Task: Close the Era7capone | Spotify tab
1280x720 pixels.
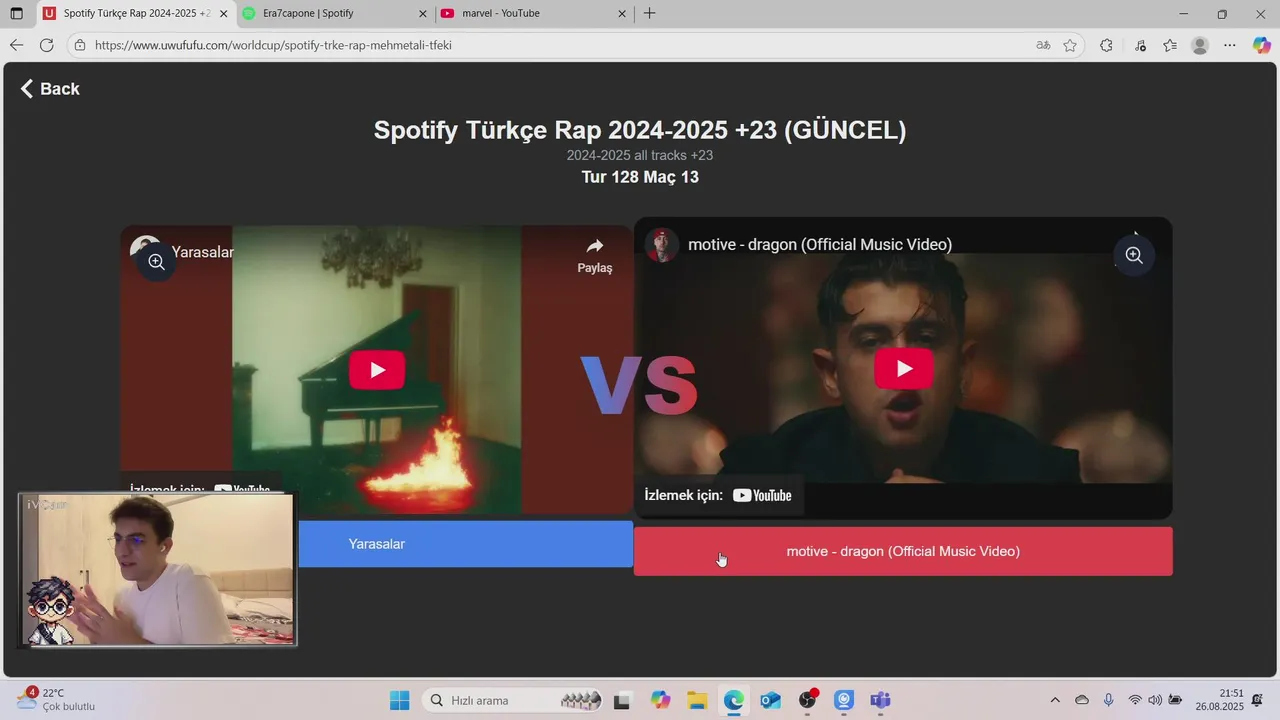Action: [422, 14]
